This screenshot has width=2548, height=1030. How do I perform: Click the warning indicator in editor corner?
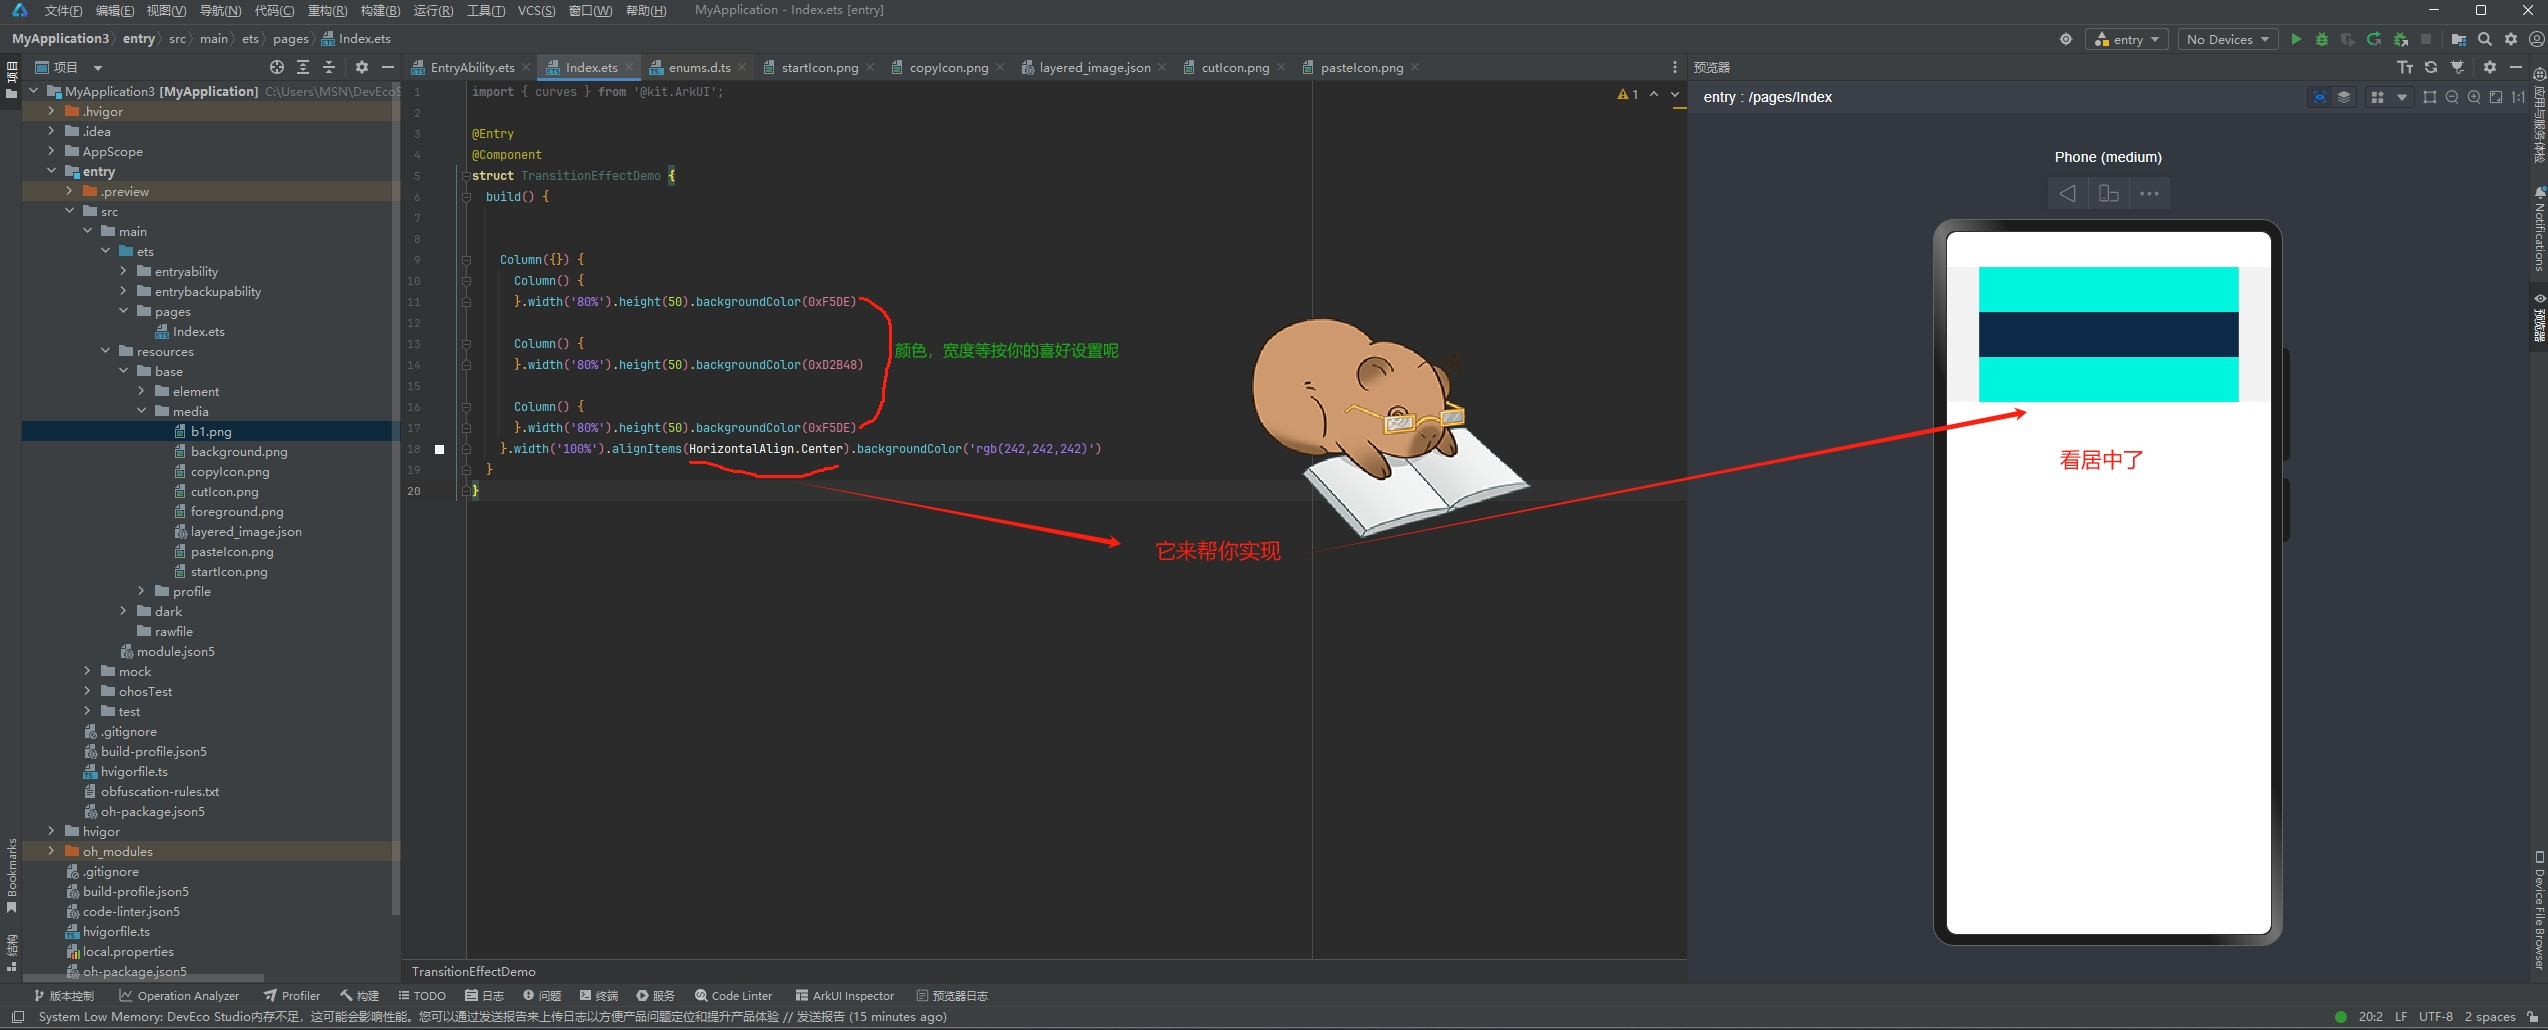(1627, 94)
